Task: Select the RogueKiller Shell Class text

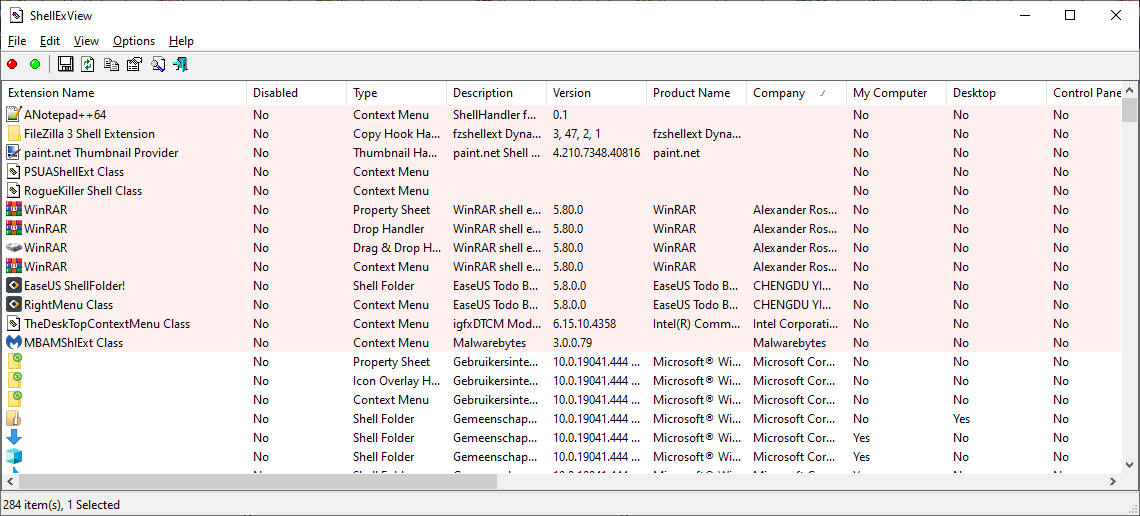Action: [x=83, y=191]
